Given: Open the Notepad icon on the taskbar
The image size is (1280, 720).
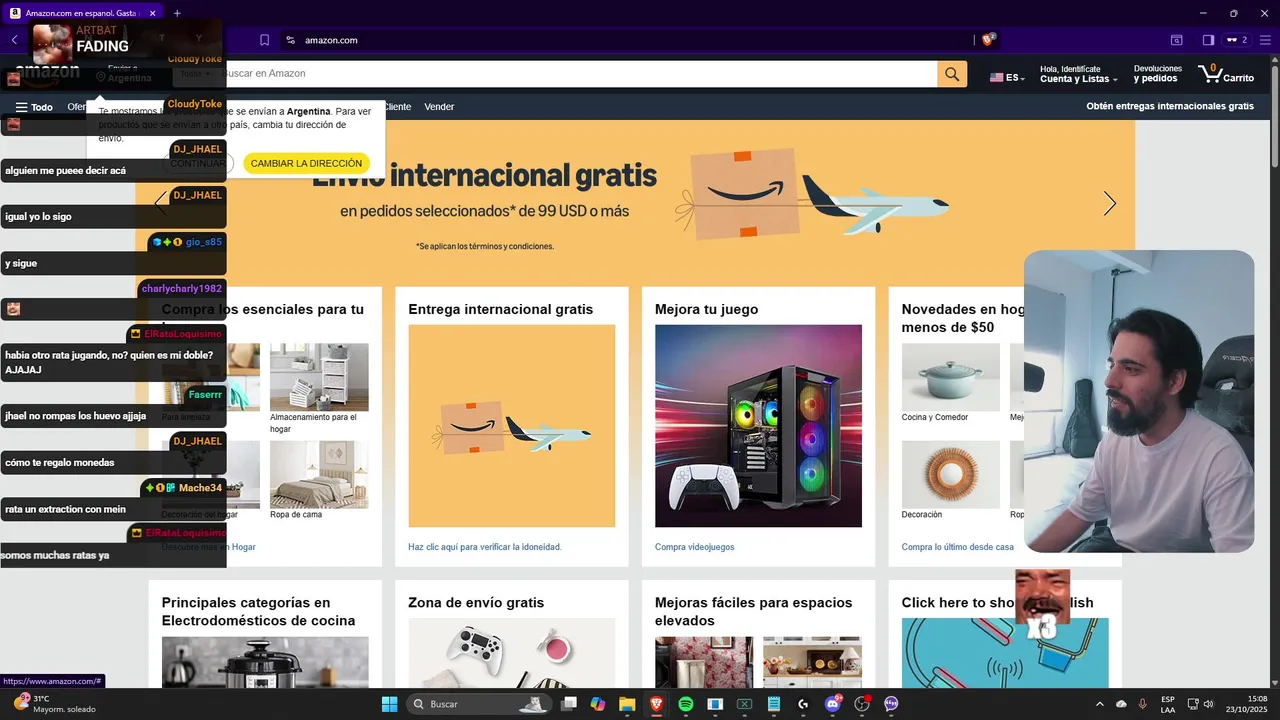Looking at the screenshot, I should [x=774, y=704].
